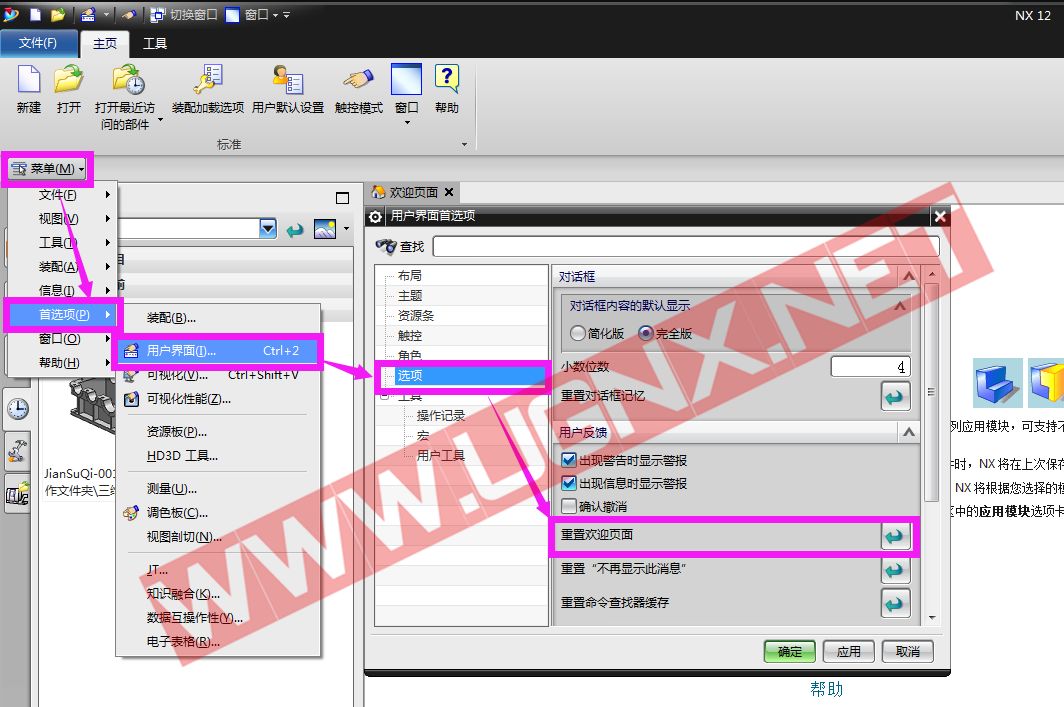Click the blue model thumbnail on welcome page
Viewport: 1064px width, 707px height.
click(x=998, y=383)
